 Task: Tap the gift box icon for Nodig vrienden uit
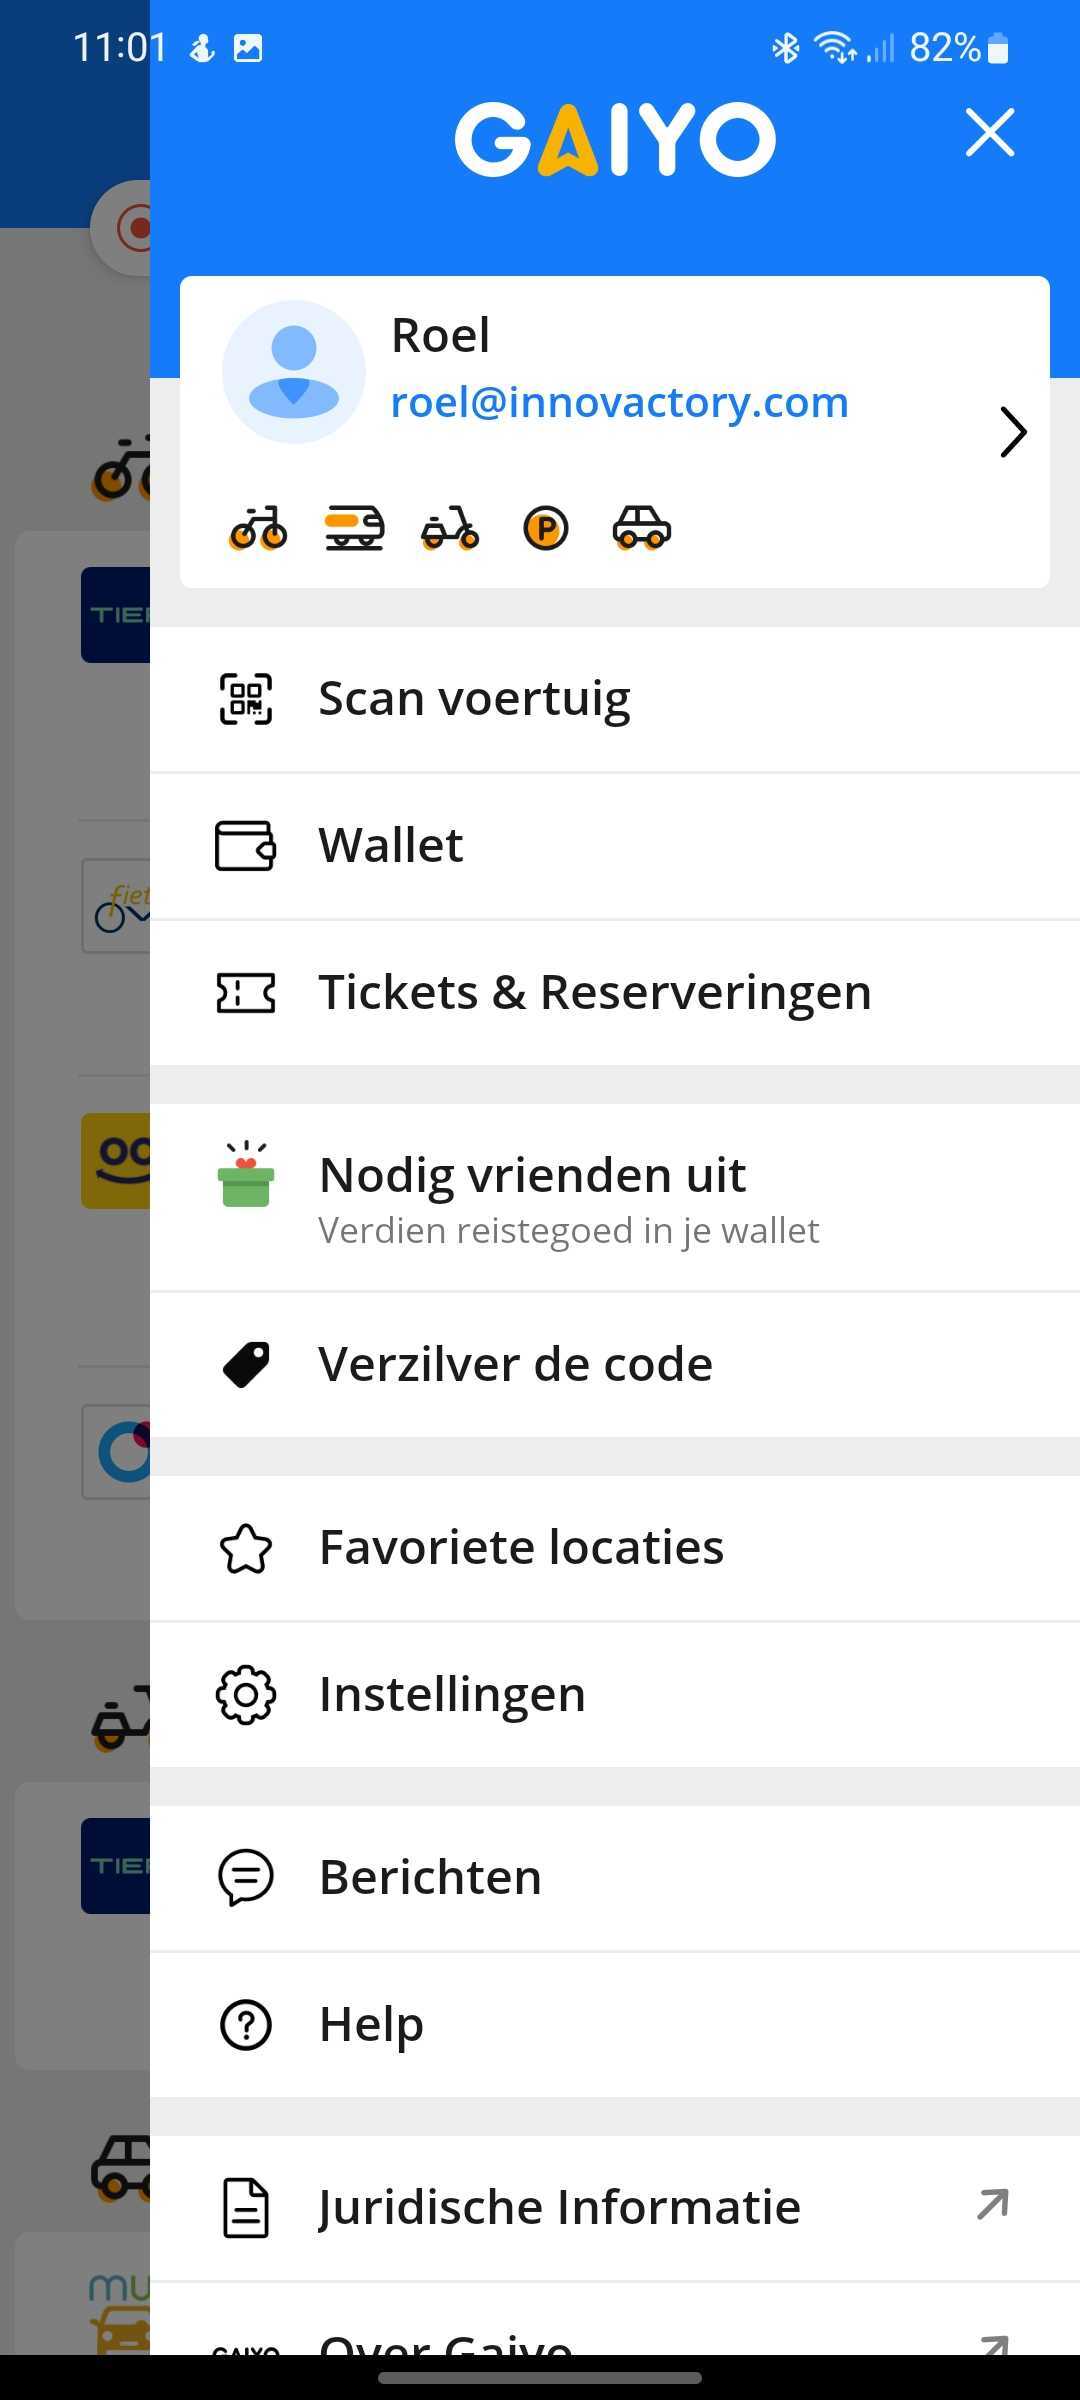pyautogui.click(x=245, y=1174)
